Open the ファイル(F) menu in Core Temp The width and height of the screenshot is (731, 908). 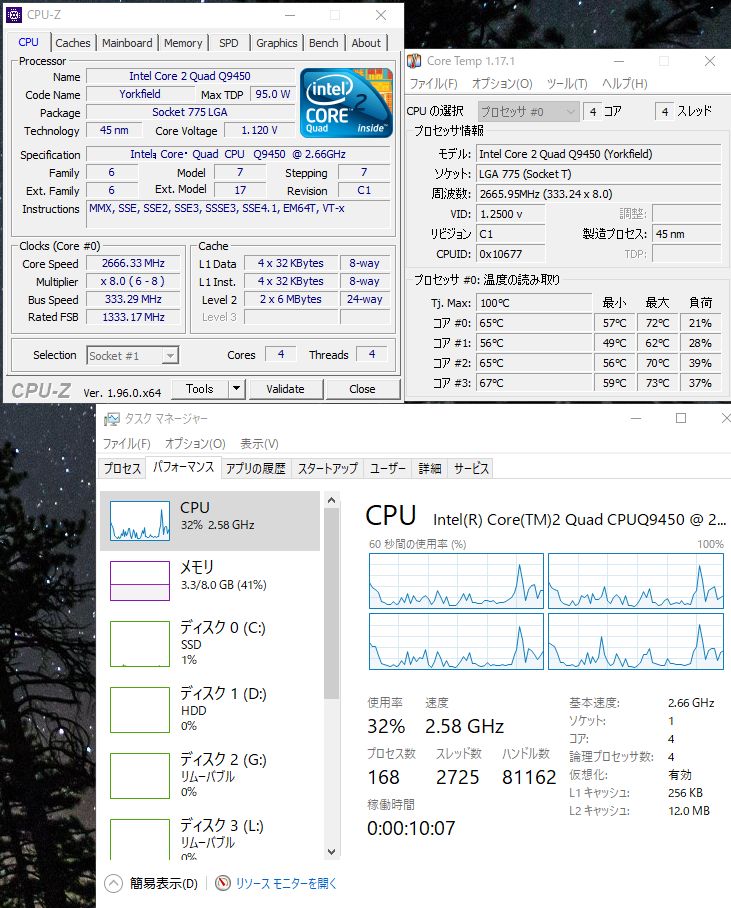pos(433,84)
